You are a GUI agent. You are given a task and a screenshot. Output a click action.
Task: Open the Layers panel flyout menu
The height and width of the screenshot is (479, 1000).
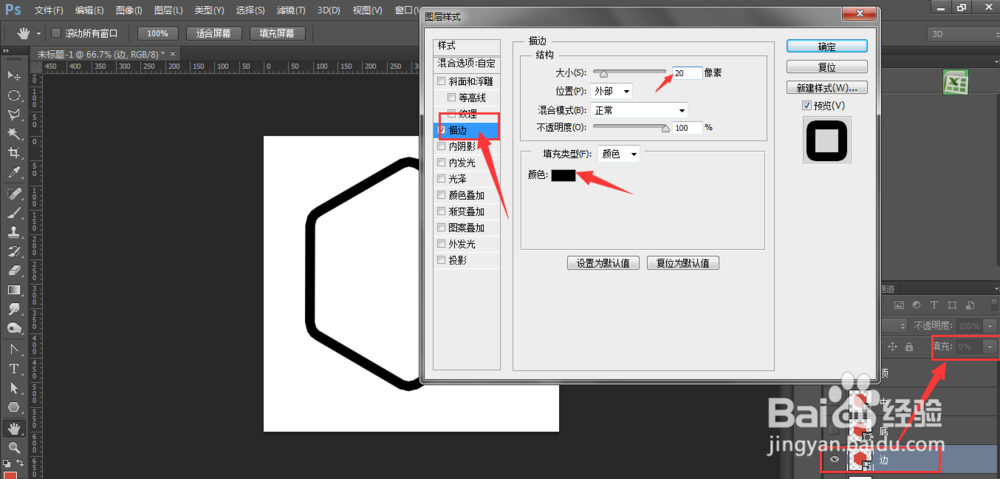[995, 289]
